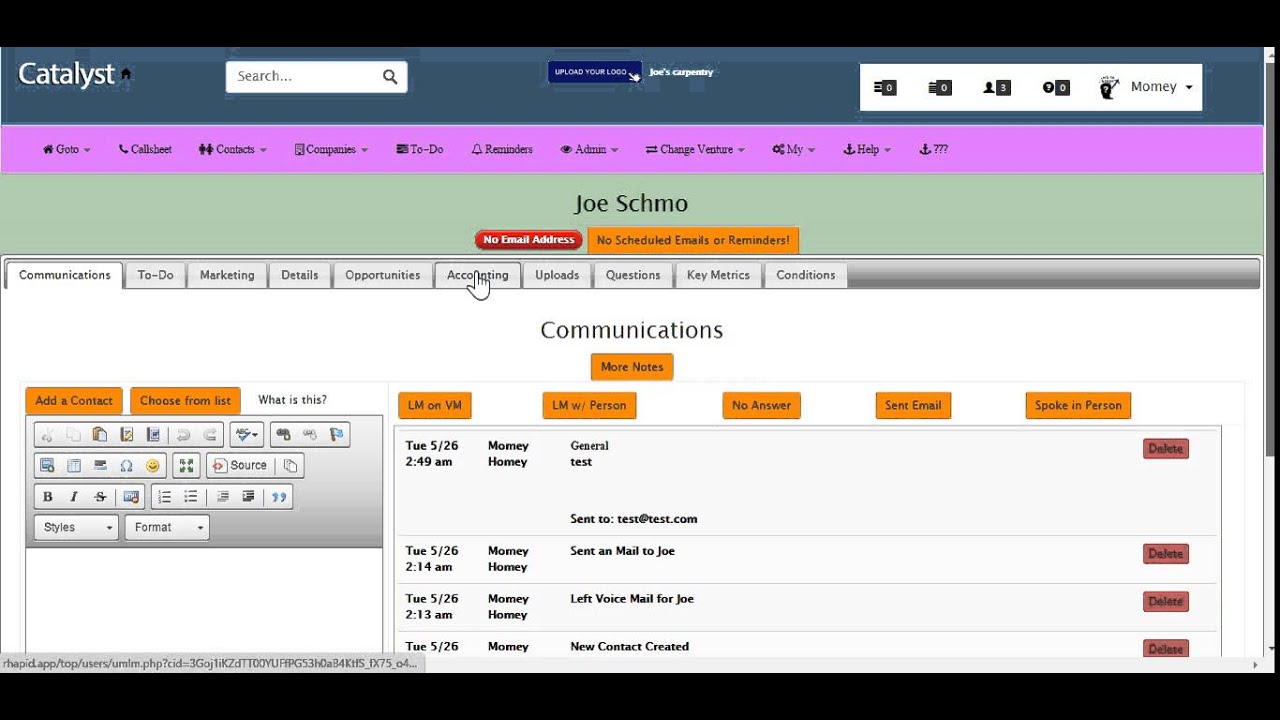Insert an anchor with the flag icon

tap(336, 435)
